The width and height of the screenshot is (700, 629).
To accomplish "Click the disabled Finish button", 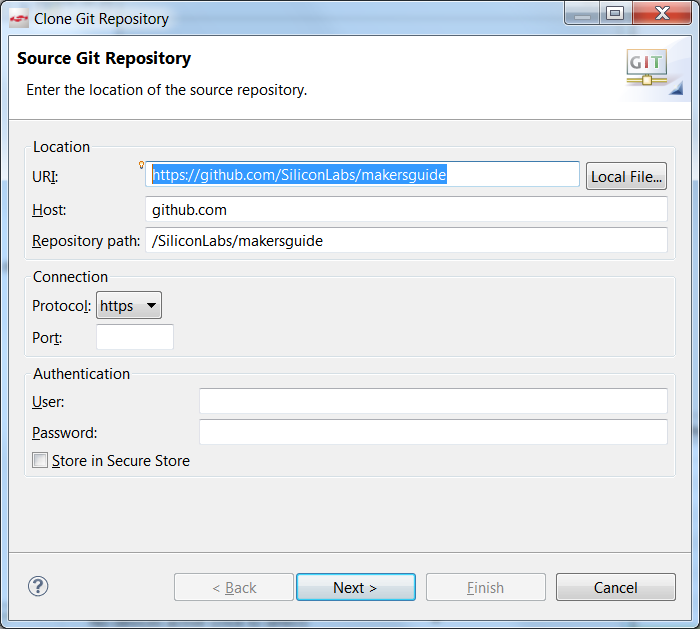I will point(486,587).
